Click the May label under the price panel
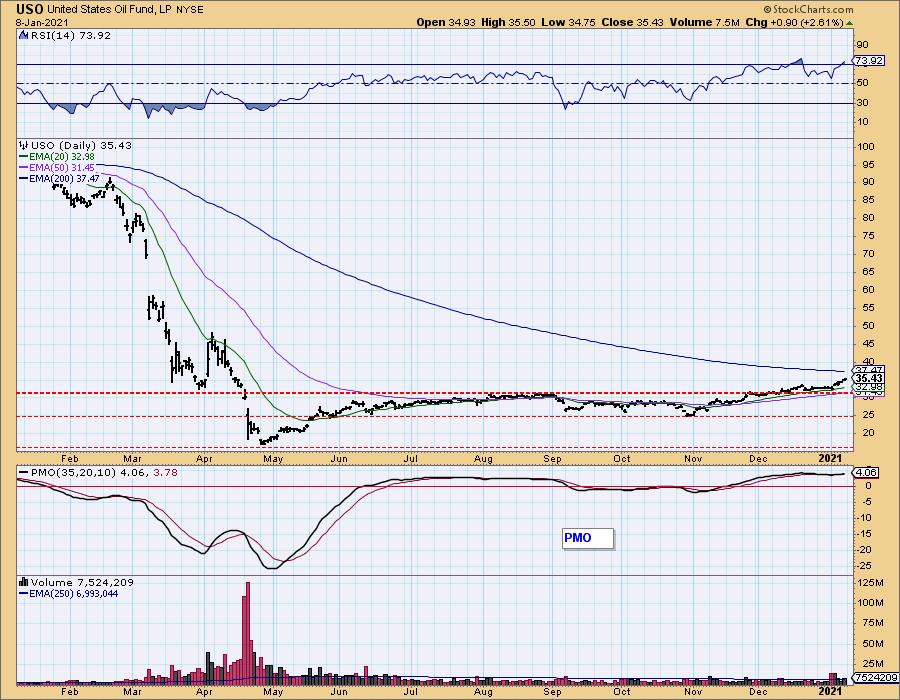This screenshot has height=700, width=900. [273, 458]
